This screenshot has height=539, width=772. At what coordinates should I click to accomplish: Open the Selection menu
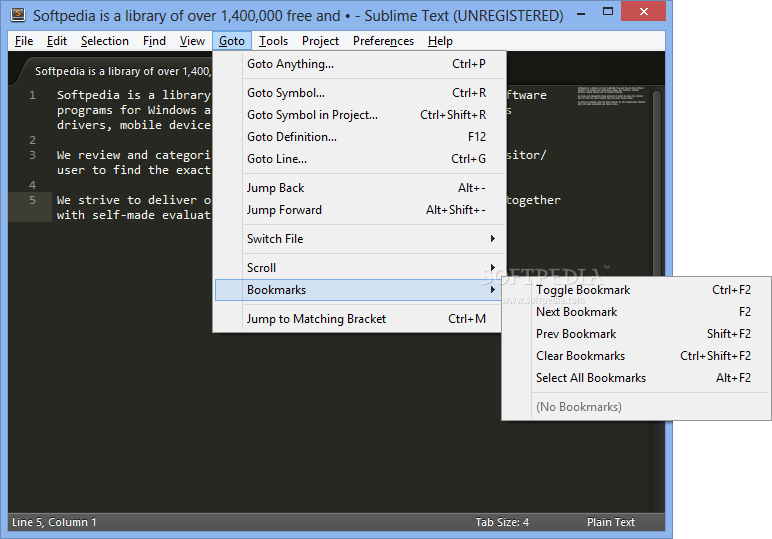pos(105,41)
